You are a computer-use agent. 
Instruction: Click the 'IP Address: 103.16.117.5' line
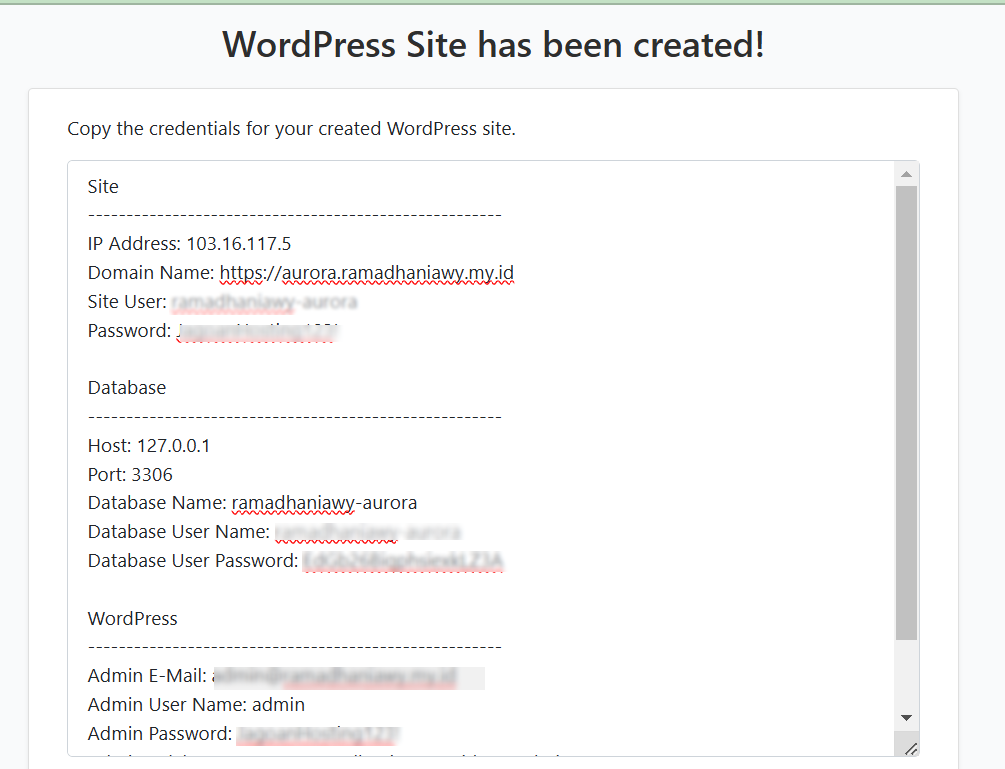tap(189, 244)
